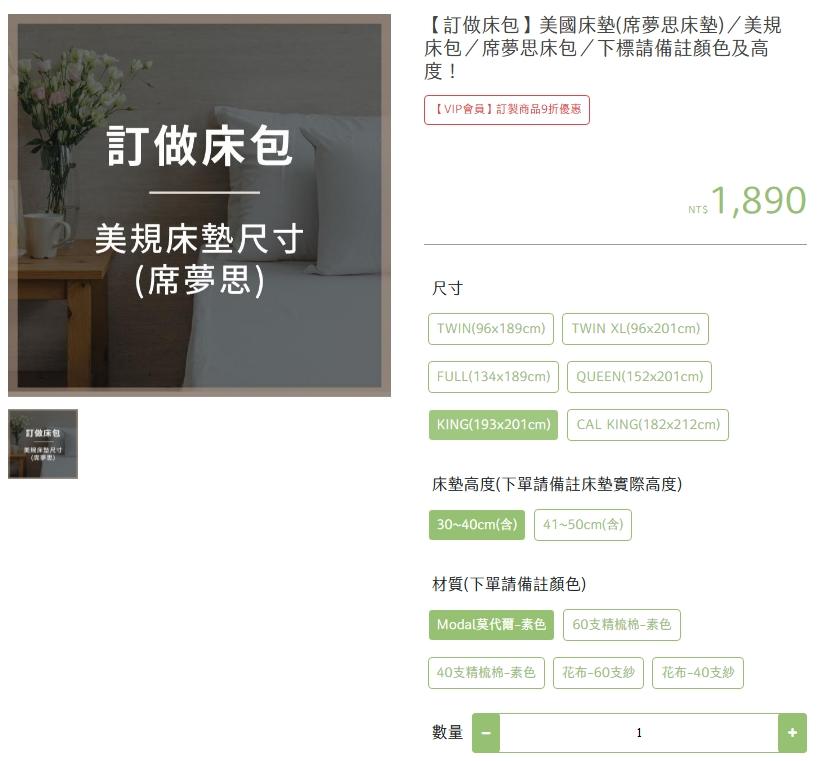The height and width of the screenshot is (761, 822).
Task: Choose the 60支精梳棉-素色 material
Action: coord(622,625)
